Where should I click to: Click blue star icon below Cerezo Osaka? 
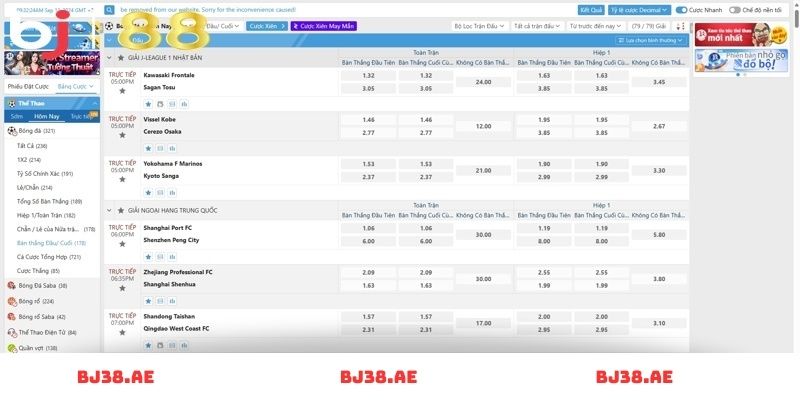pos(148,148)
